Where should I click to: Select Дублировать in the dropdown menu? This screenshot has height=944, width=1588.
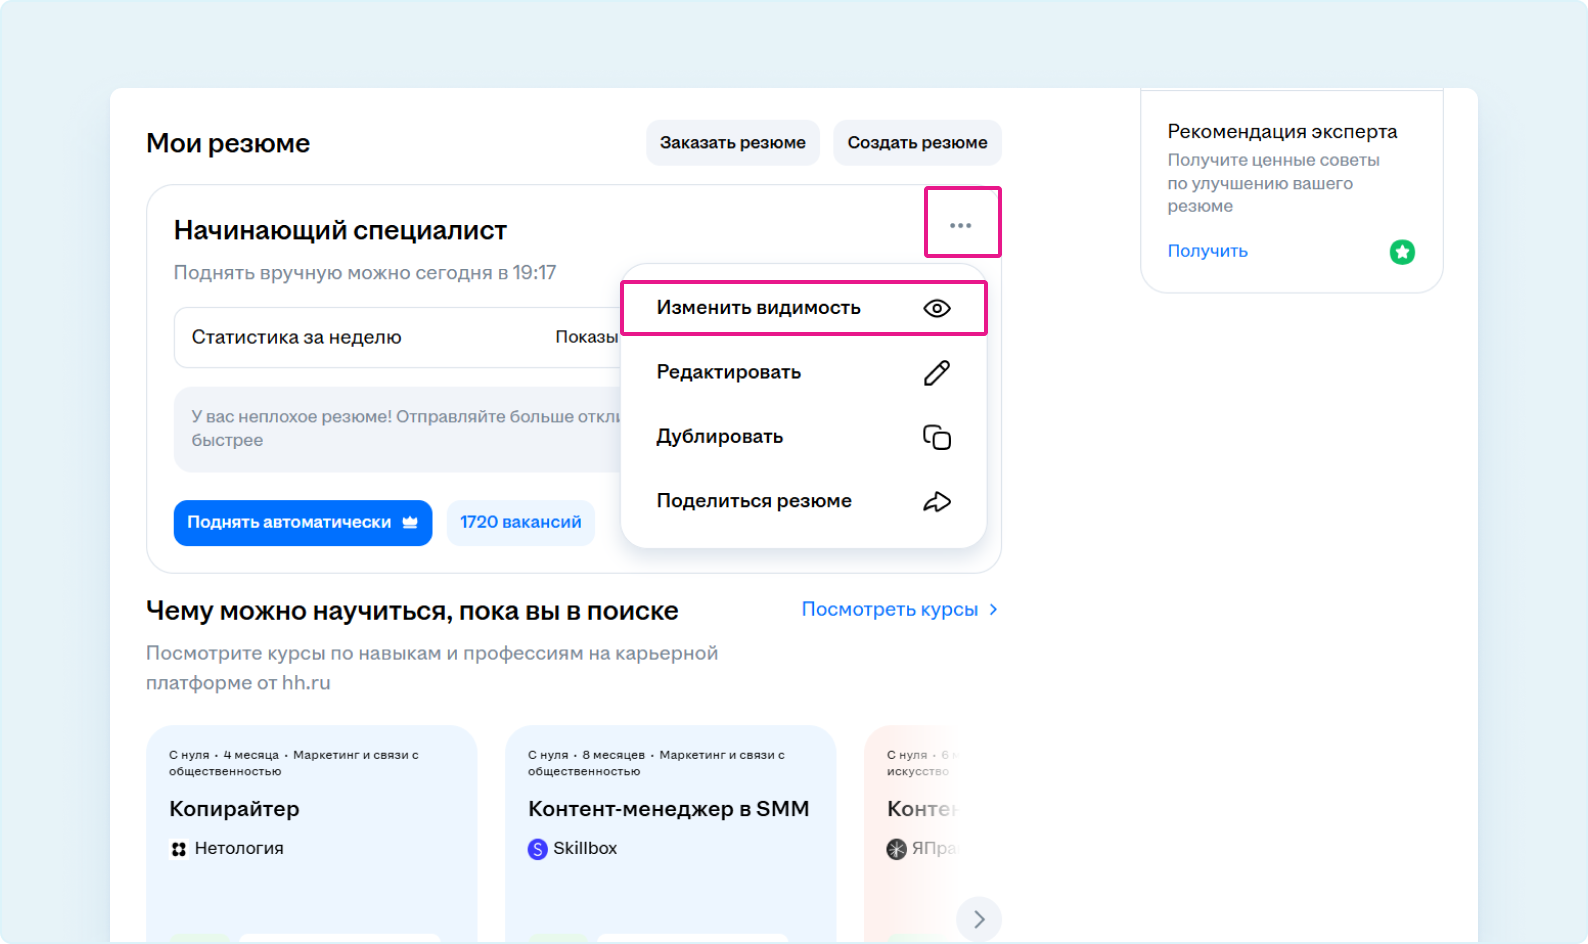[719, 437]
